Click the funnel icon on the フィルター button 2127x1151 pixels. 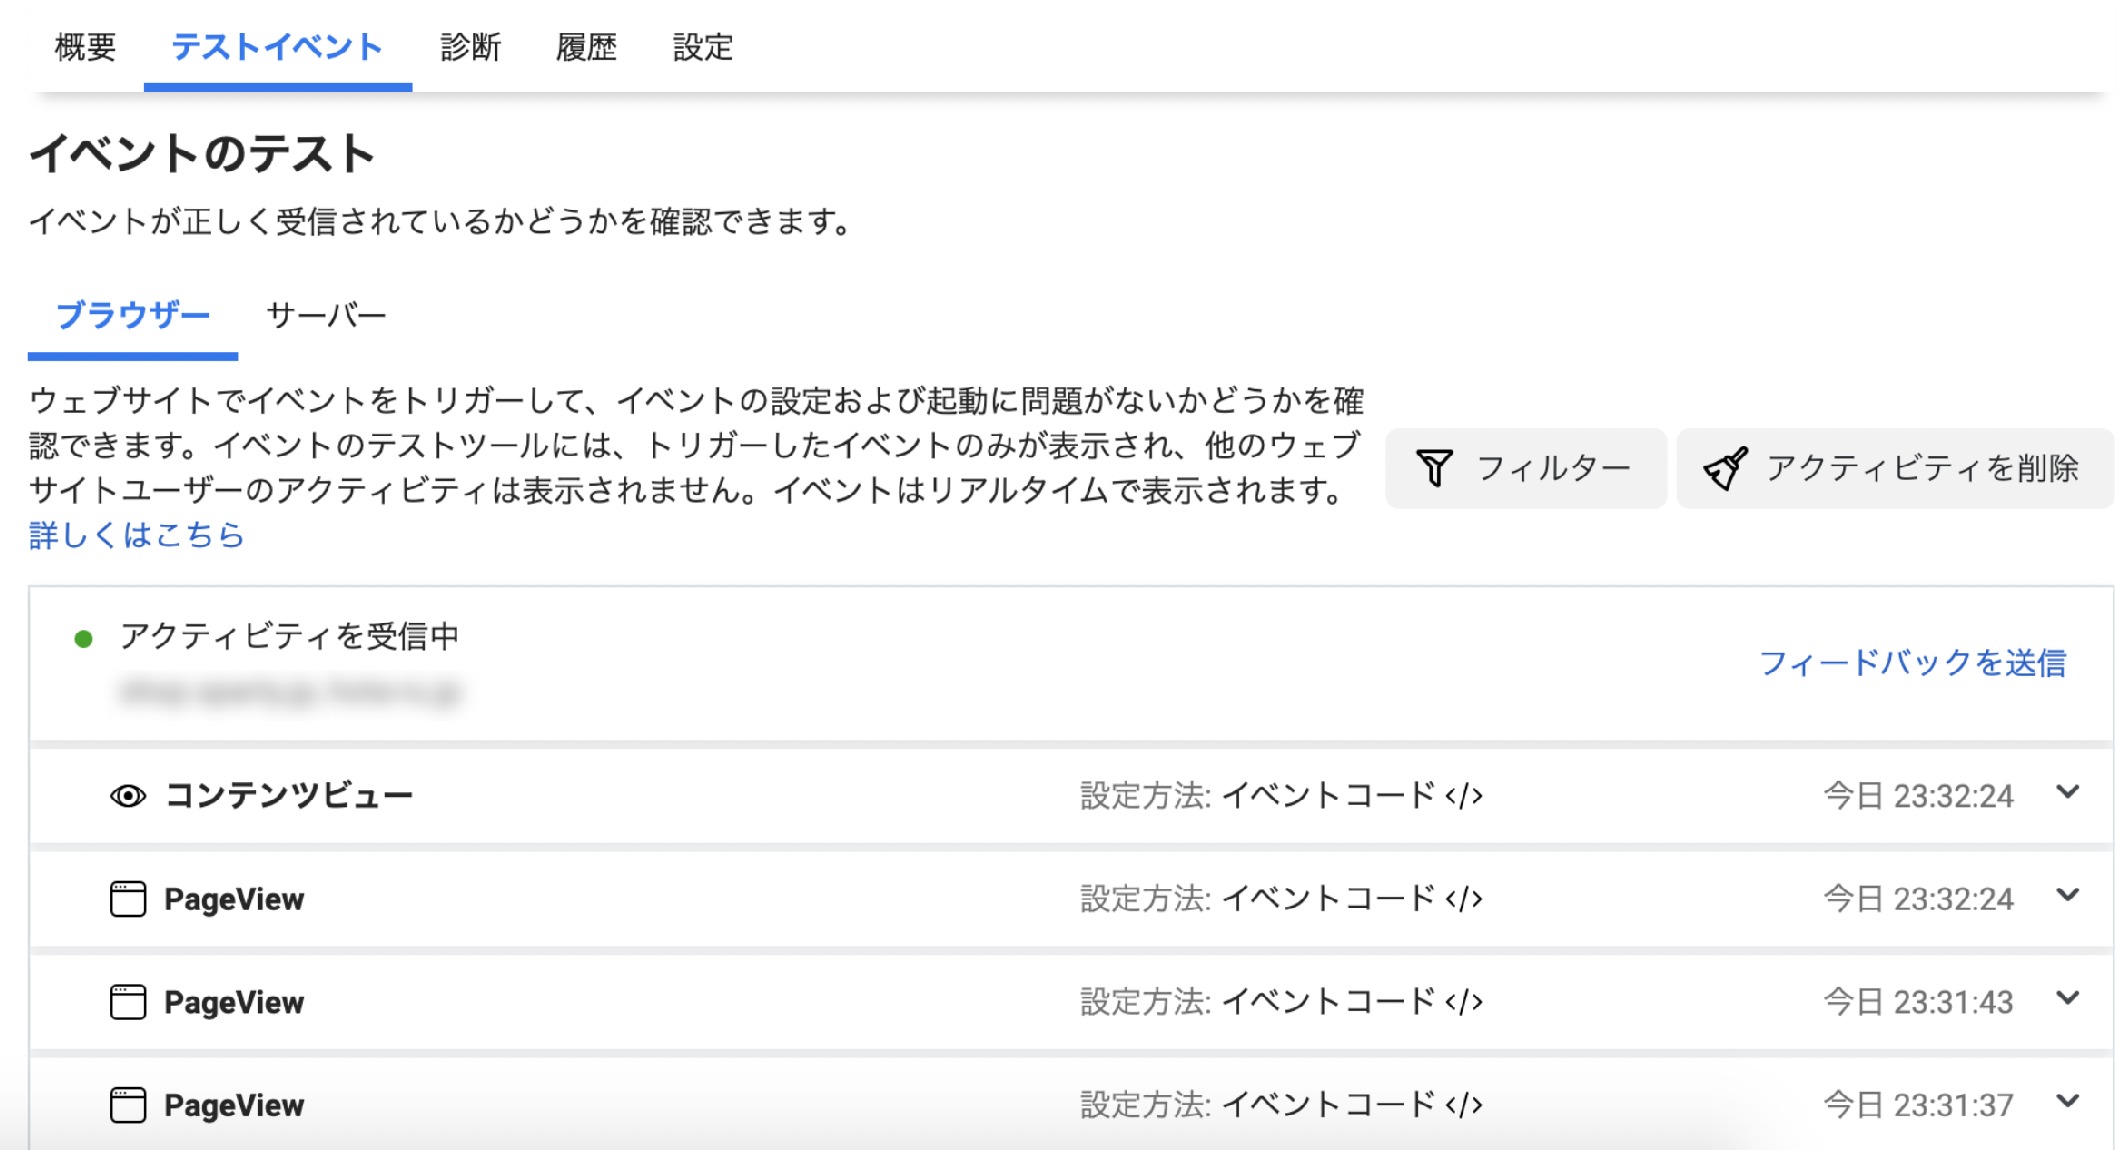1434,468
